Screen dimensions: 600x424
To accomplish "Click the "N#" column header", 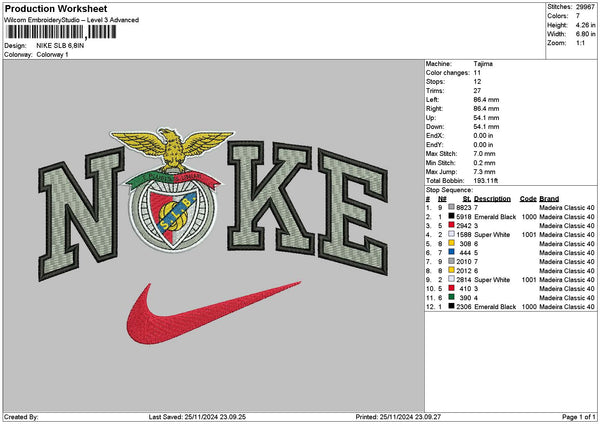I will pyautogui.click(x=442, y=199).
